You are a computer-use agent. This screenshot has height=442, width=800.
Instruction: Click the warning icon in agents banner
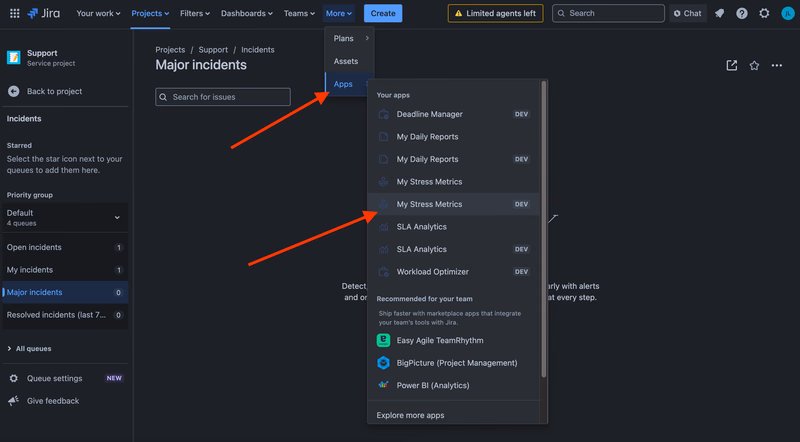click(458, 13)
